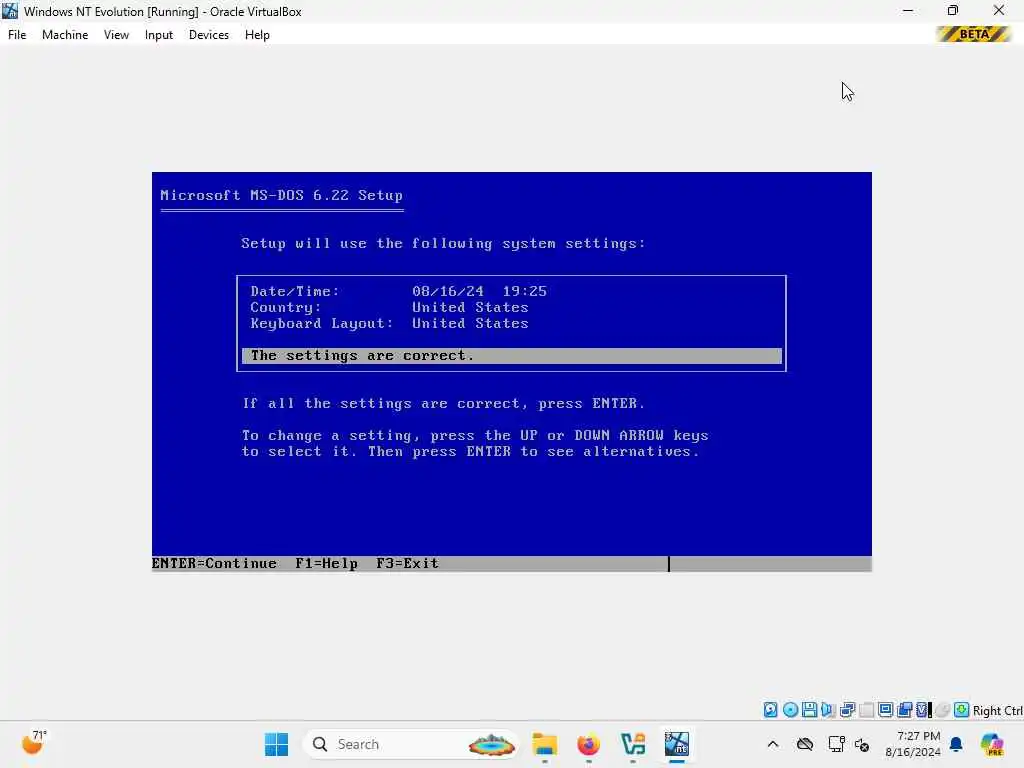Open Copilot preview icon in taskbar

coord(992,744)
